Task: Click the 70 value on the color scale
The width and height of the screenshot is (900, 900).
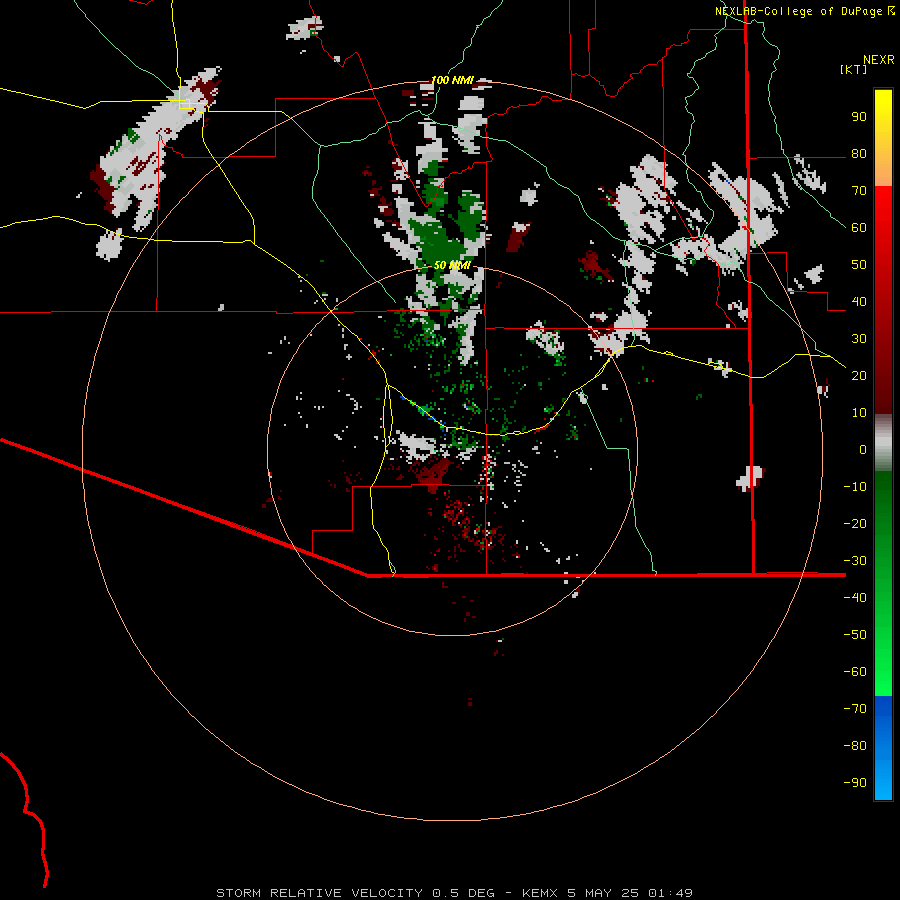Action: tap(859, 191)
